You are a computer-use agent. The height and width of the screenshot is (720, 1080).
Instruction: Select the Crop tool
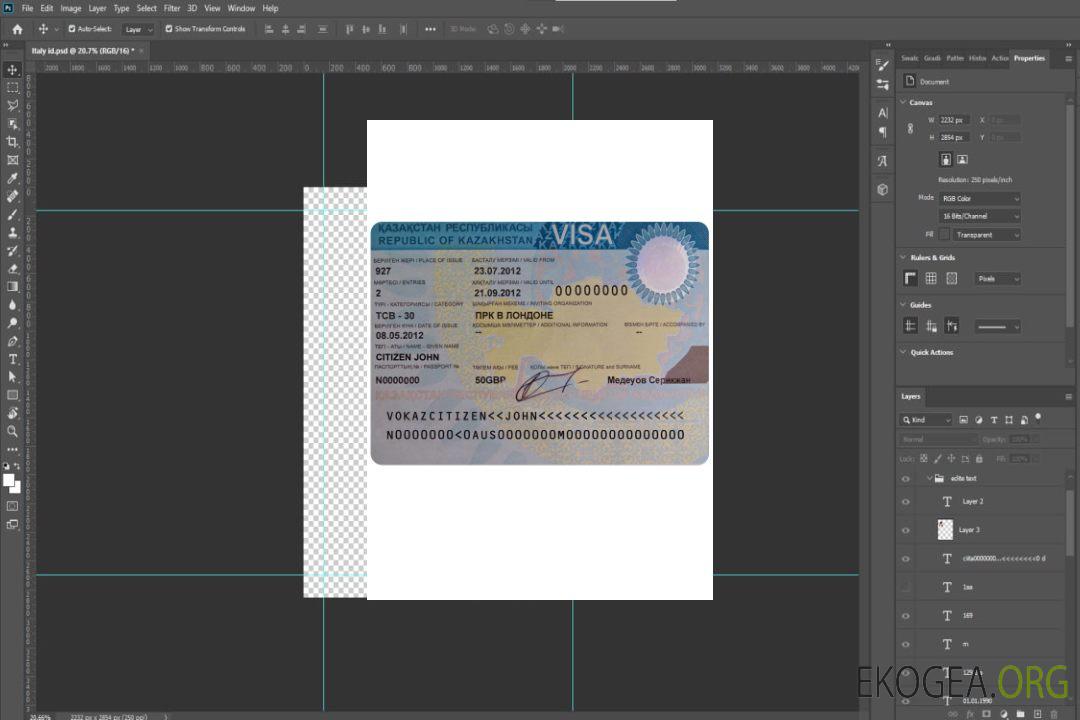coord(12,142)
